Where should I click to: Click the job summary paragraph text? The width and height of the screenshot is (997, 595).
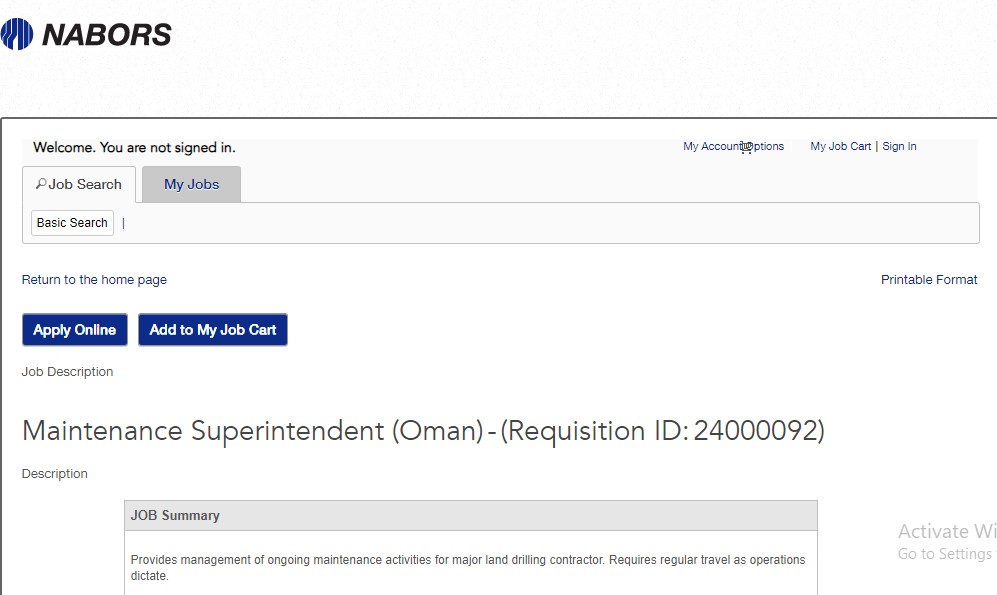coord(468,568)
